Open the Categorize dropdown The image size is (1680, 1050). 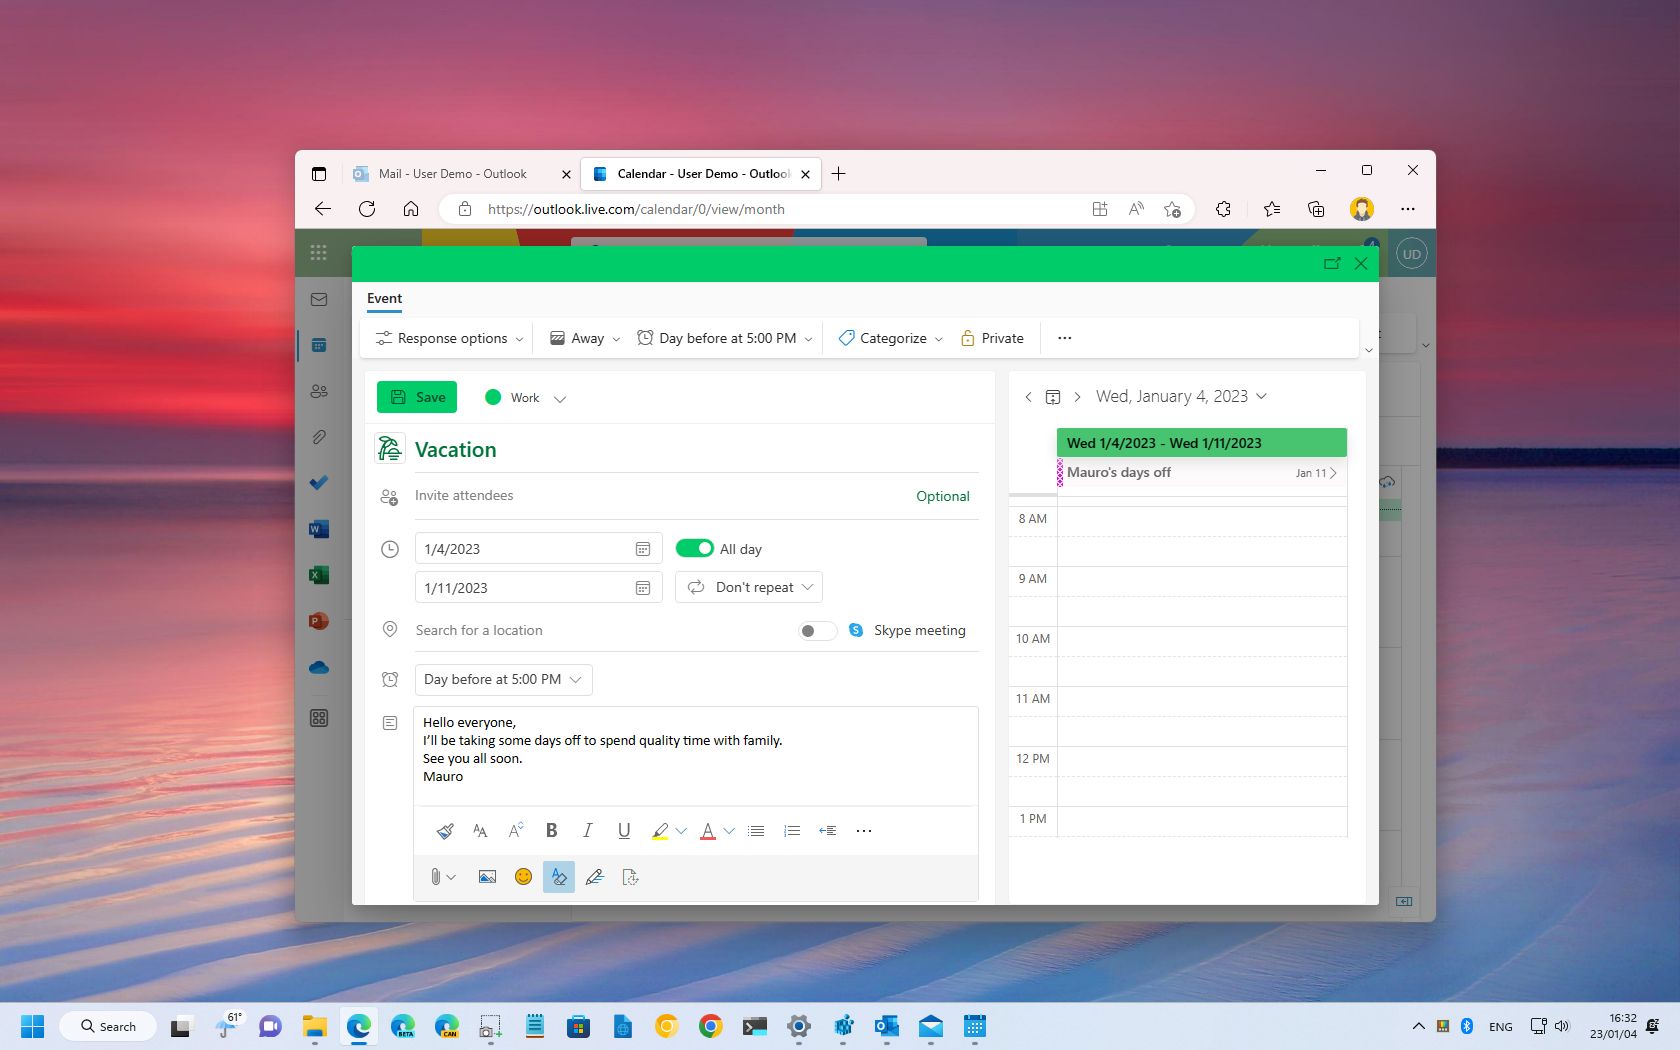point(891,338)
